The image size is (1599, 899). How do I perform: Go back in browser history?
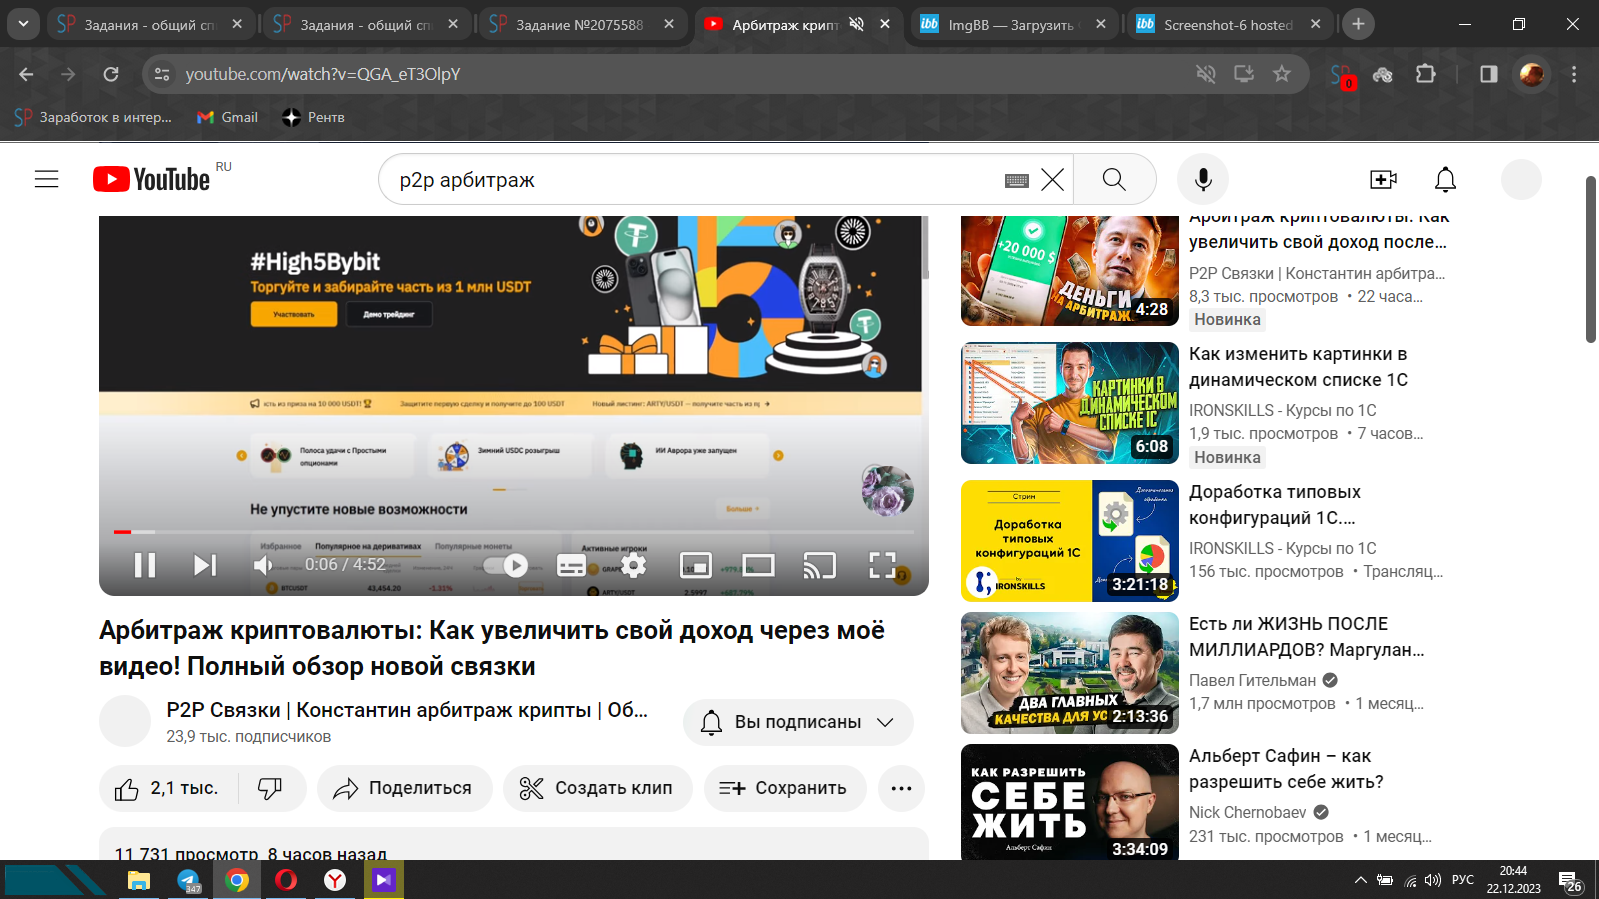(26, 74)
